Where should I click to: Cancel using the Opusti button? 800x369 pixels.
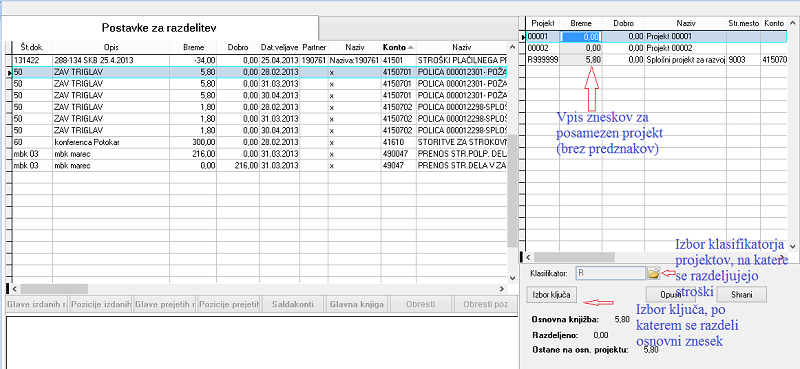coord(670,294)
